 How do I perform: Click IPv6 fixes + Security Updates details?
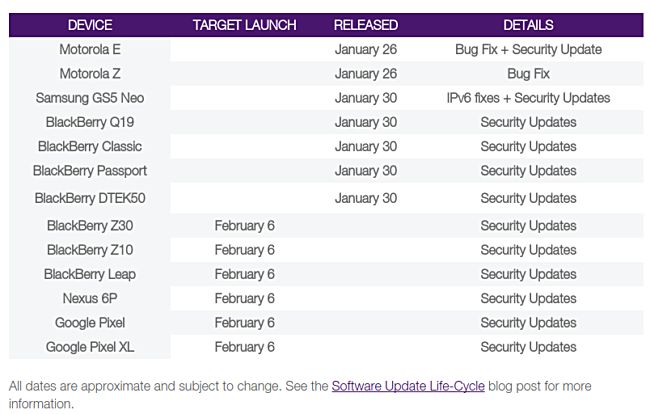tap(528, 98)
